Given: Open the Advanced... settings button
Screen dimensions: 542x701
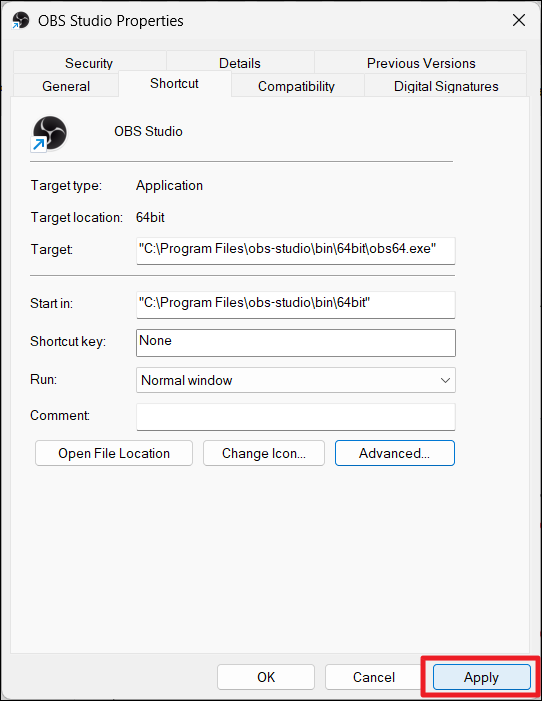Looking at the screenshot, I should [395, 453].
